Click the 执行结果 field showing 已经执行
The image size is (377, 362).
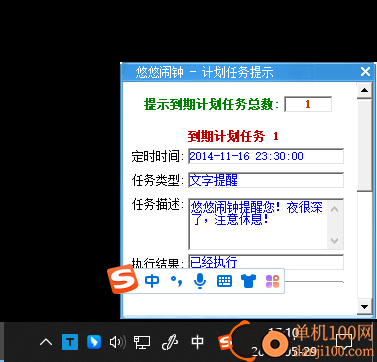[266, 262]
